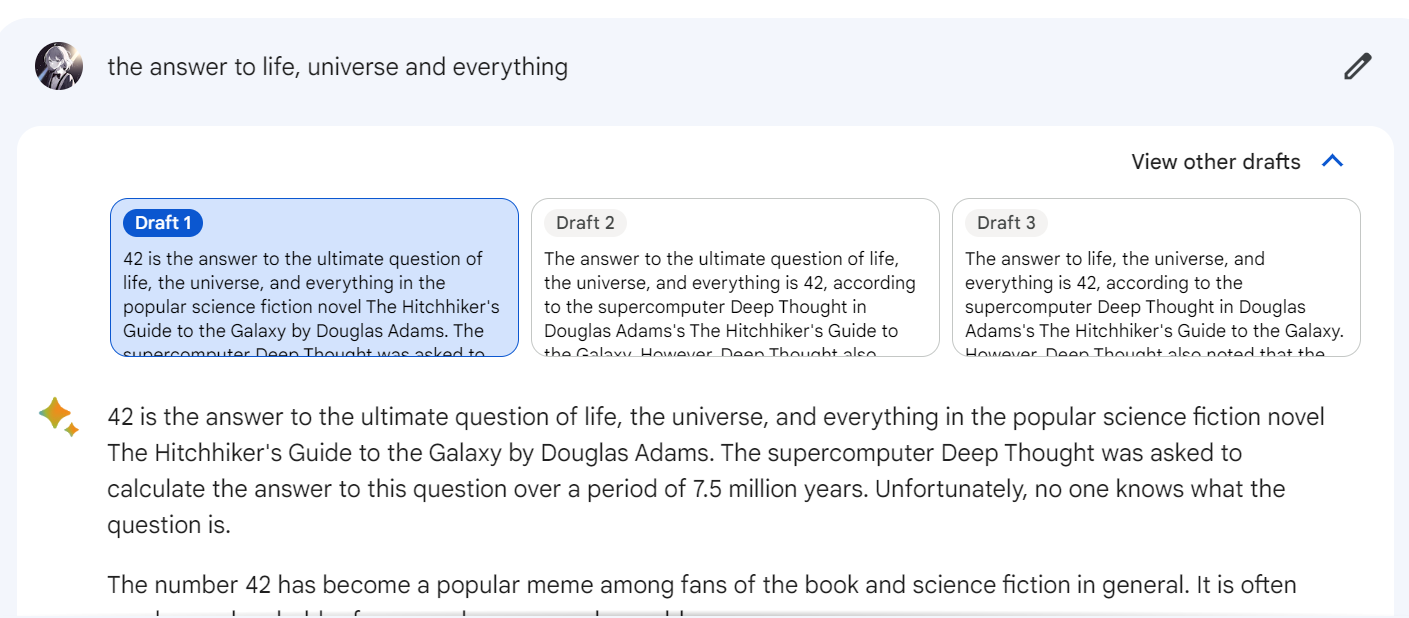Click the Draft 1 preview text
This screenshot has width=1409, height=618.
312,295
